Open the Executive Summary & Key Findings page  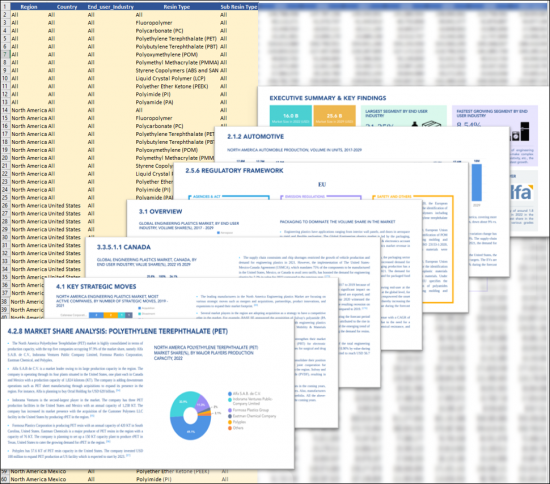coord(328,98)
